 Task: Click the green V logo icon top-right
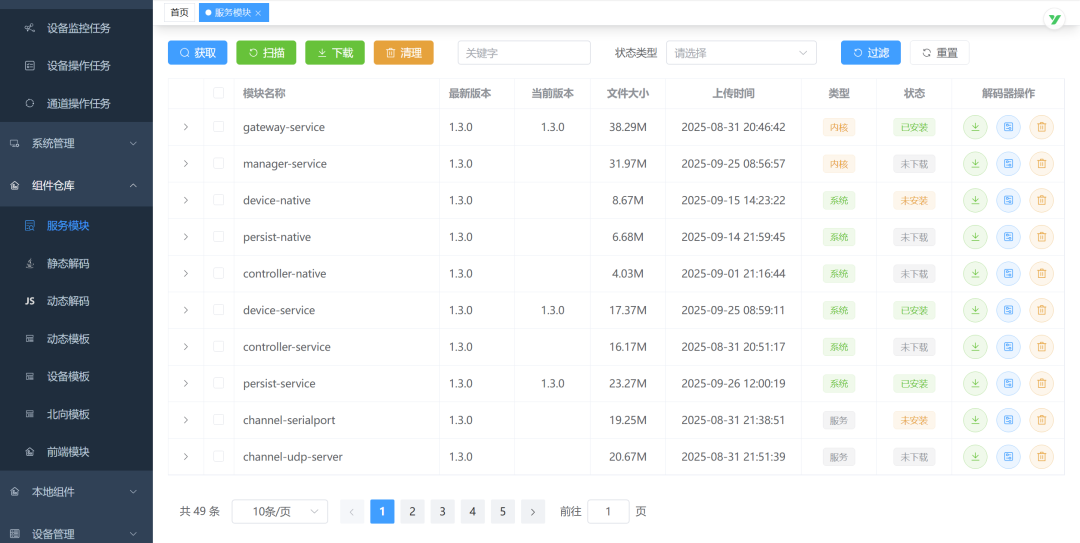1054,19
